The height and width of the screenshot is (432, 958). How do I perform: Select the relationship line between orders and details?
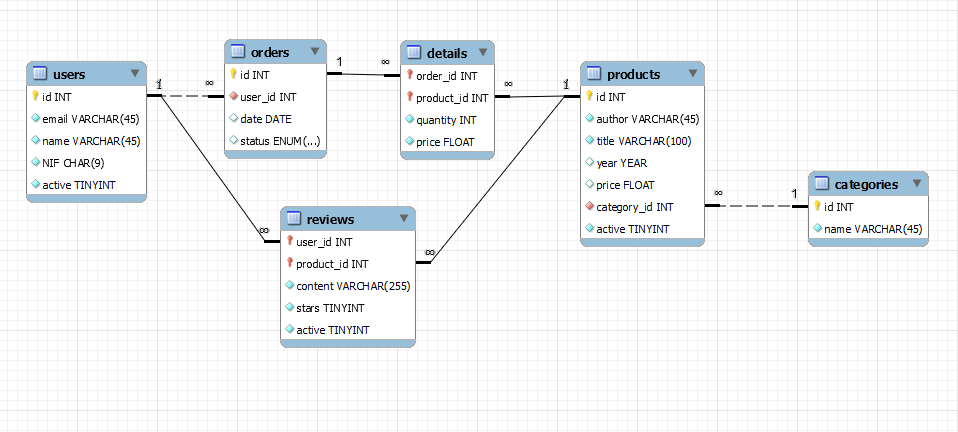(x=364, y=75)
